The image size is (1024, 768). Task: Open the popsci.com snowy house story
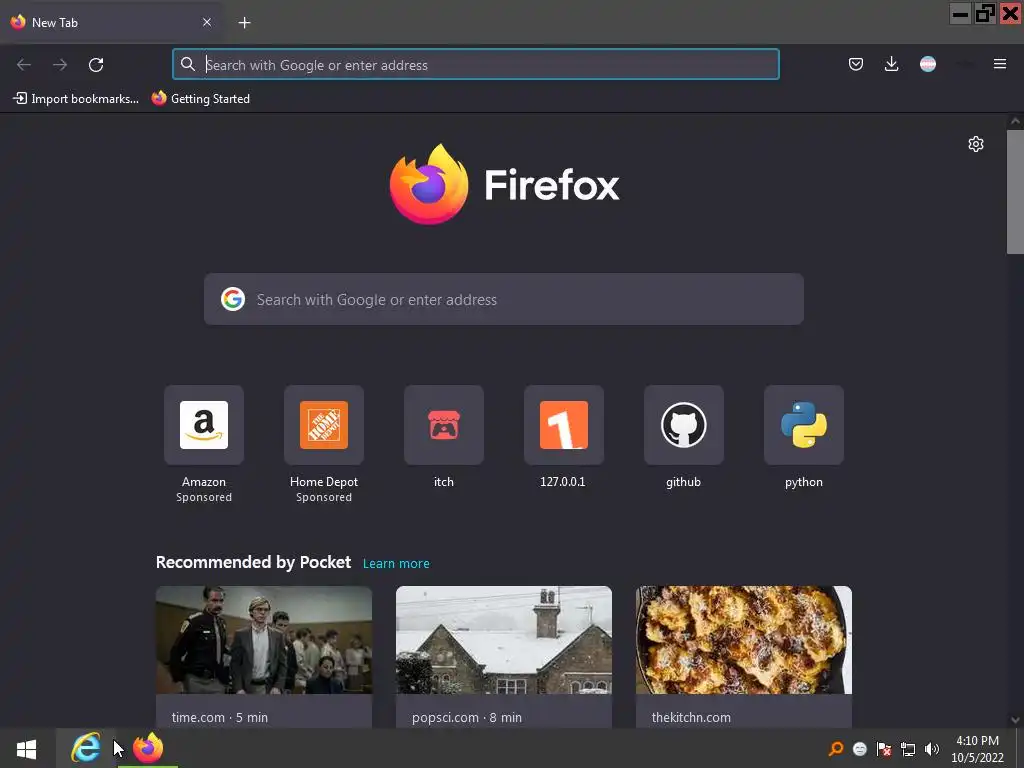click(504, 640)
